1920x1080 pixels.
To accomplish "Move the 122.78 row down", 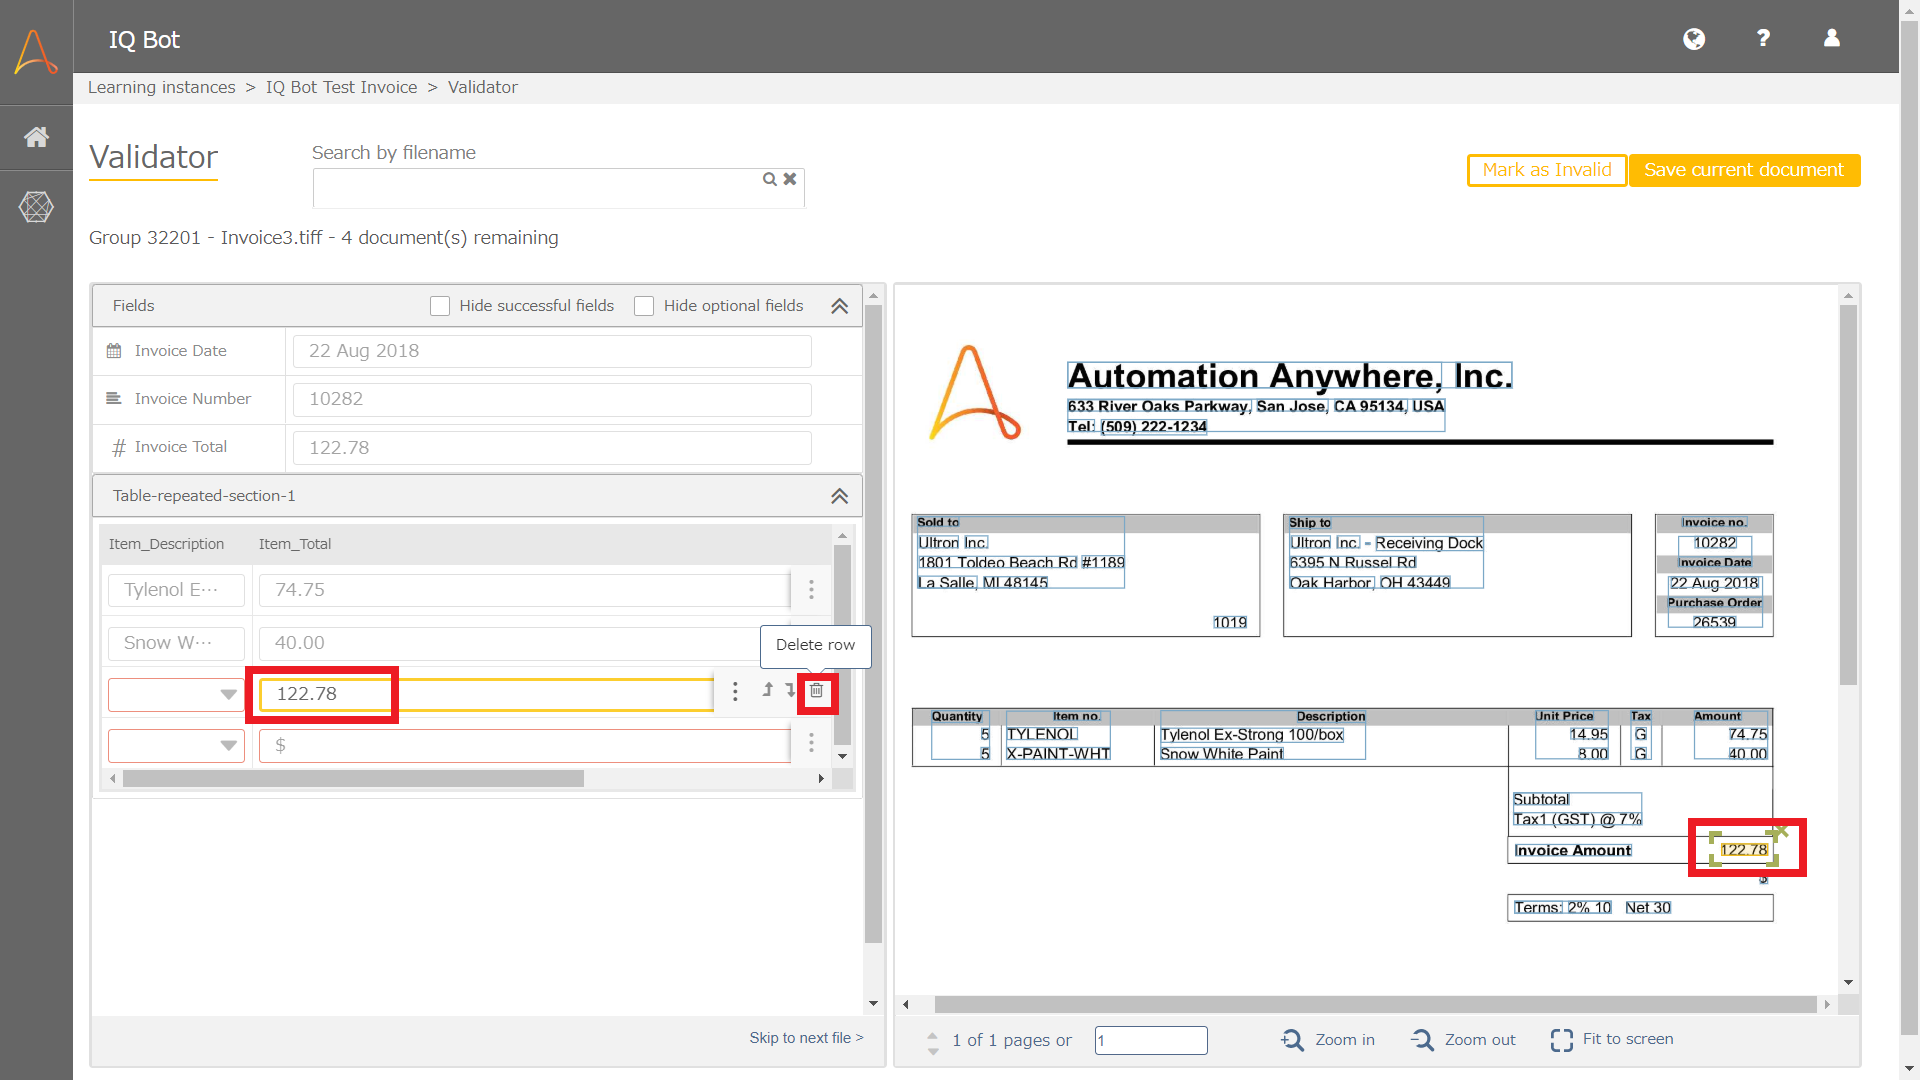I will point(790,690).
